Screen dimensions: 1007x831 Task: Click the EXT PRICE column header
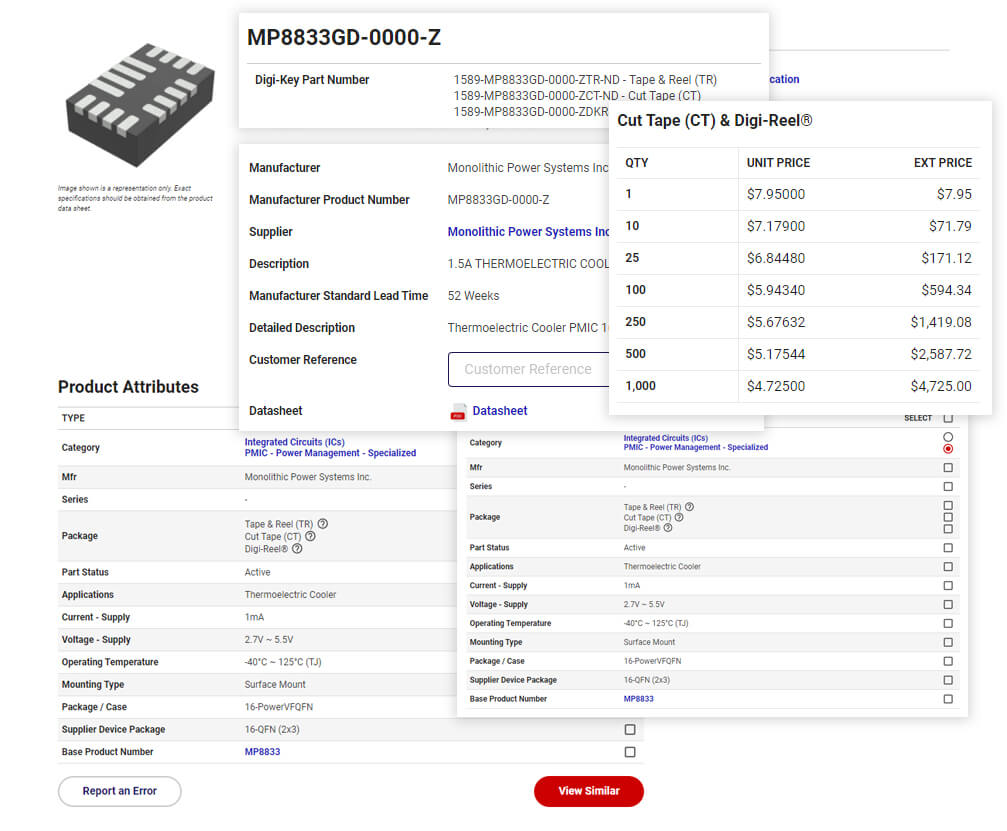tap(943, 162)
